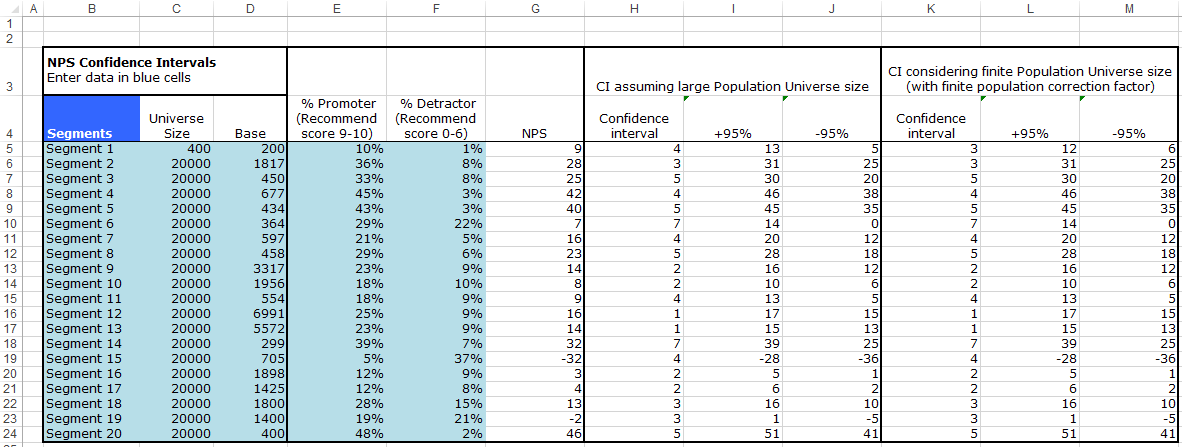Image resolution: width=1182 pixels, height=447 pixels.
Task: Select column header E
Action: 337,8
